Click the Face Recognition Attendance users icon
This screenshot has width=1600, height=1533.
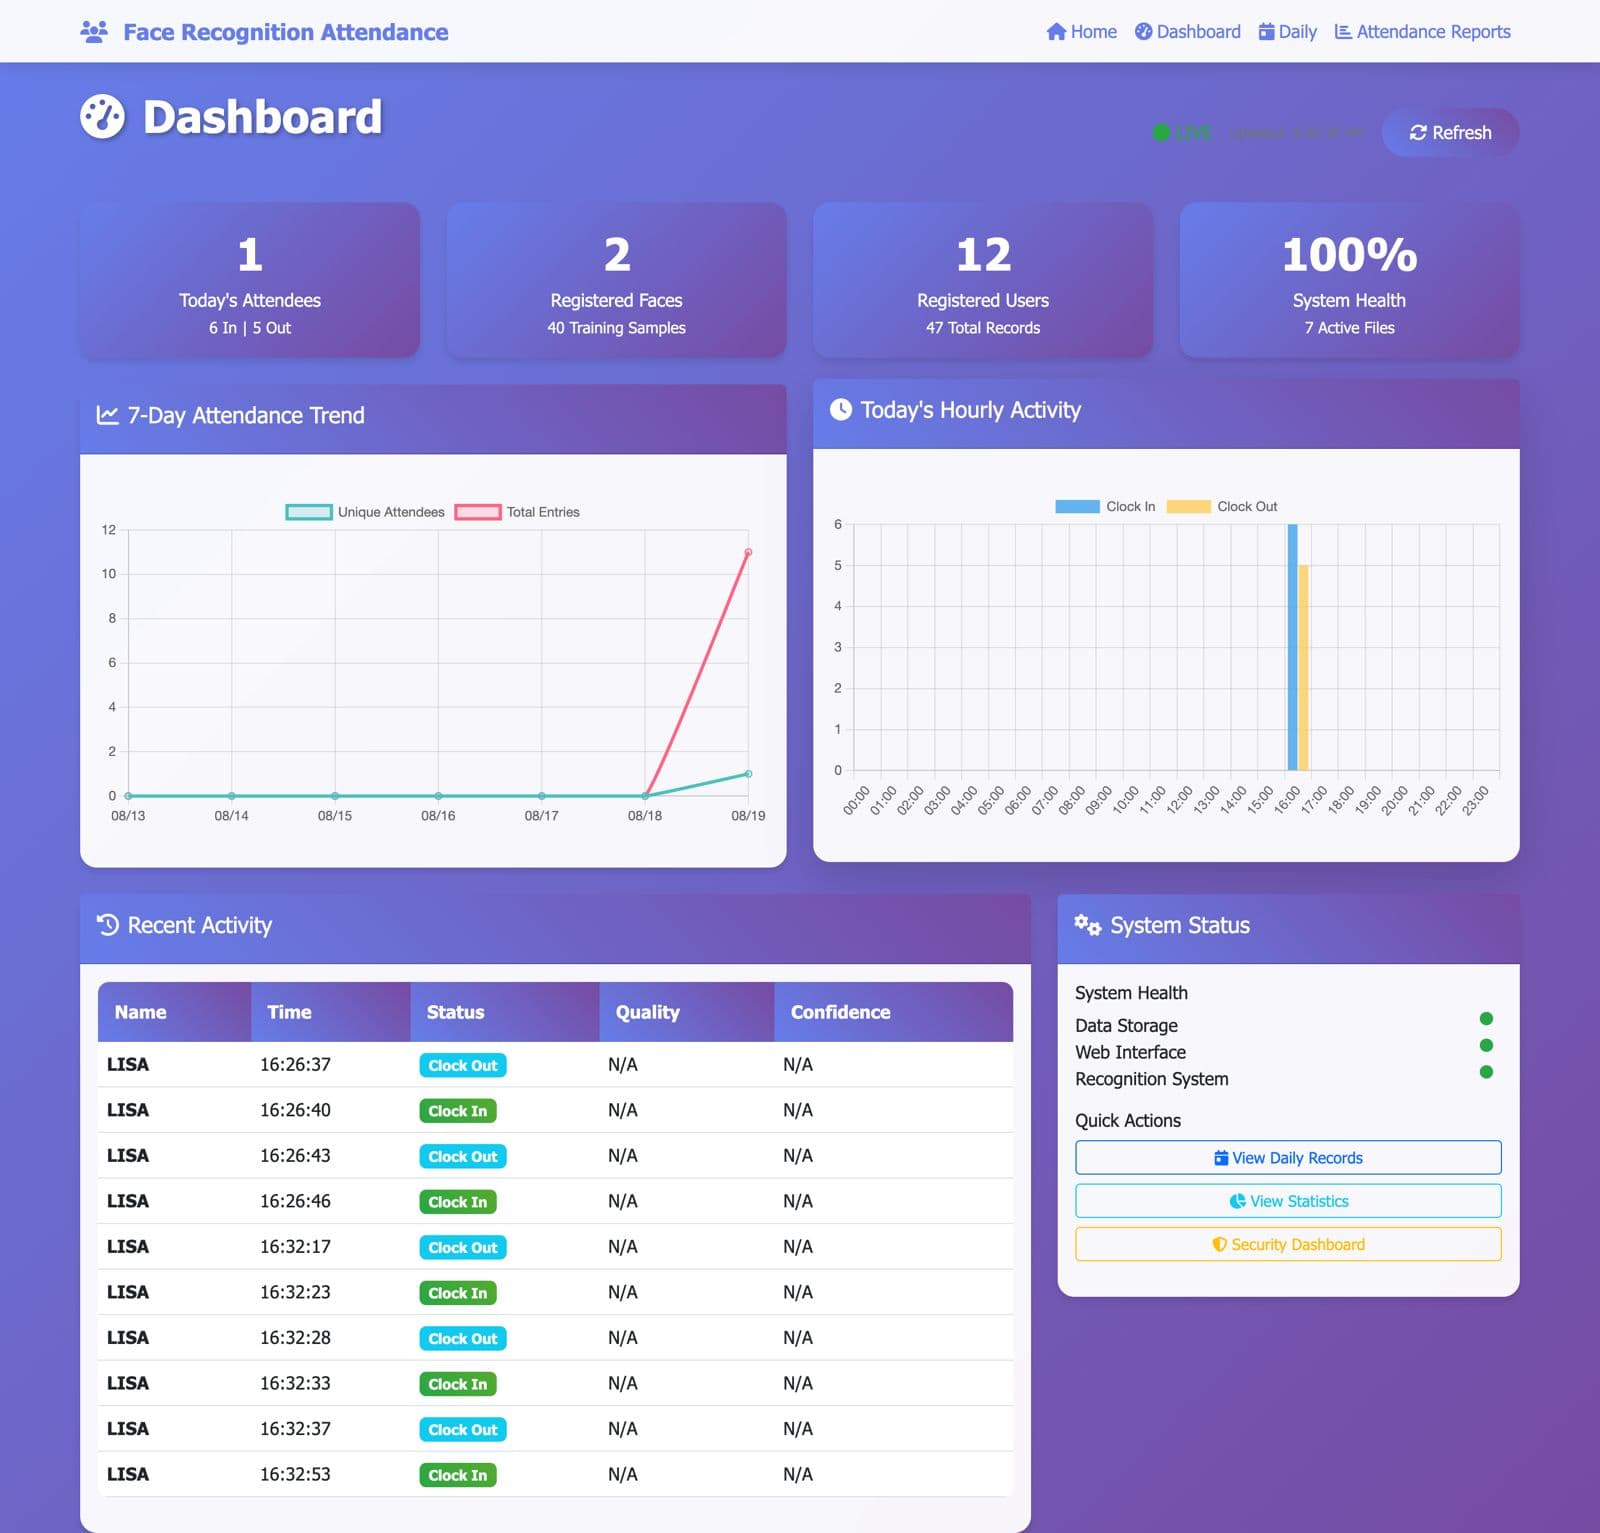click(x=94, y=32)
